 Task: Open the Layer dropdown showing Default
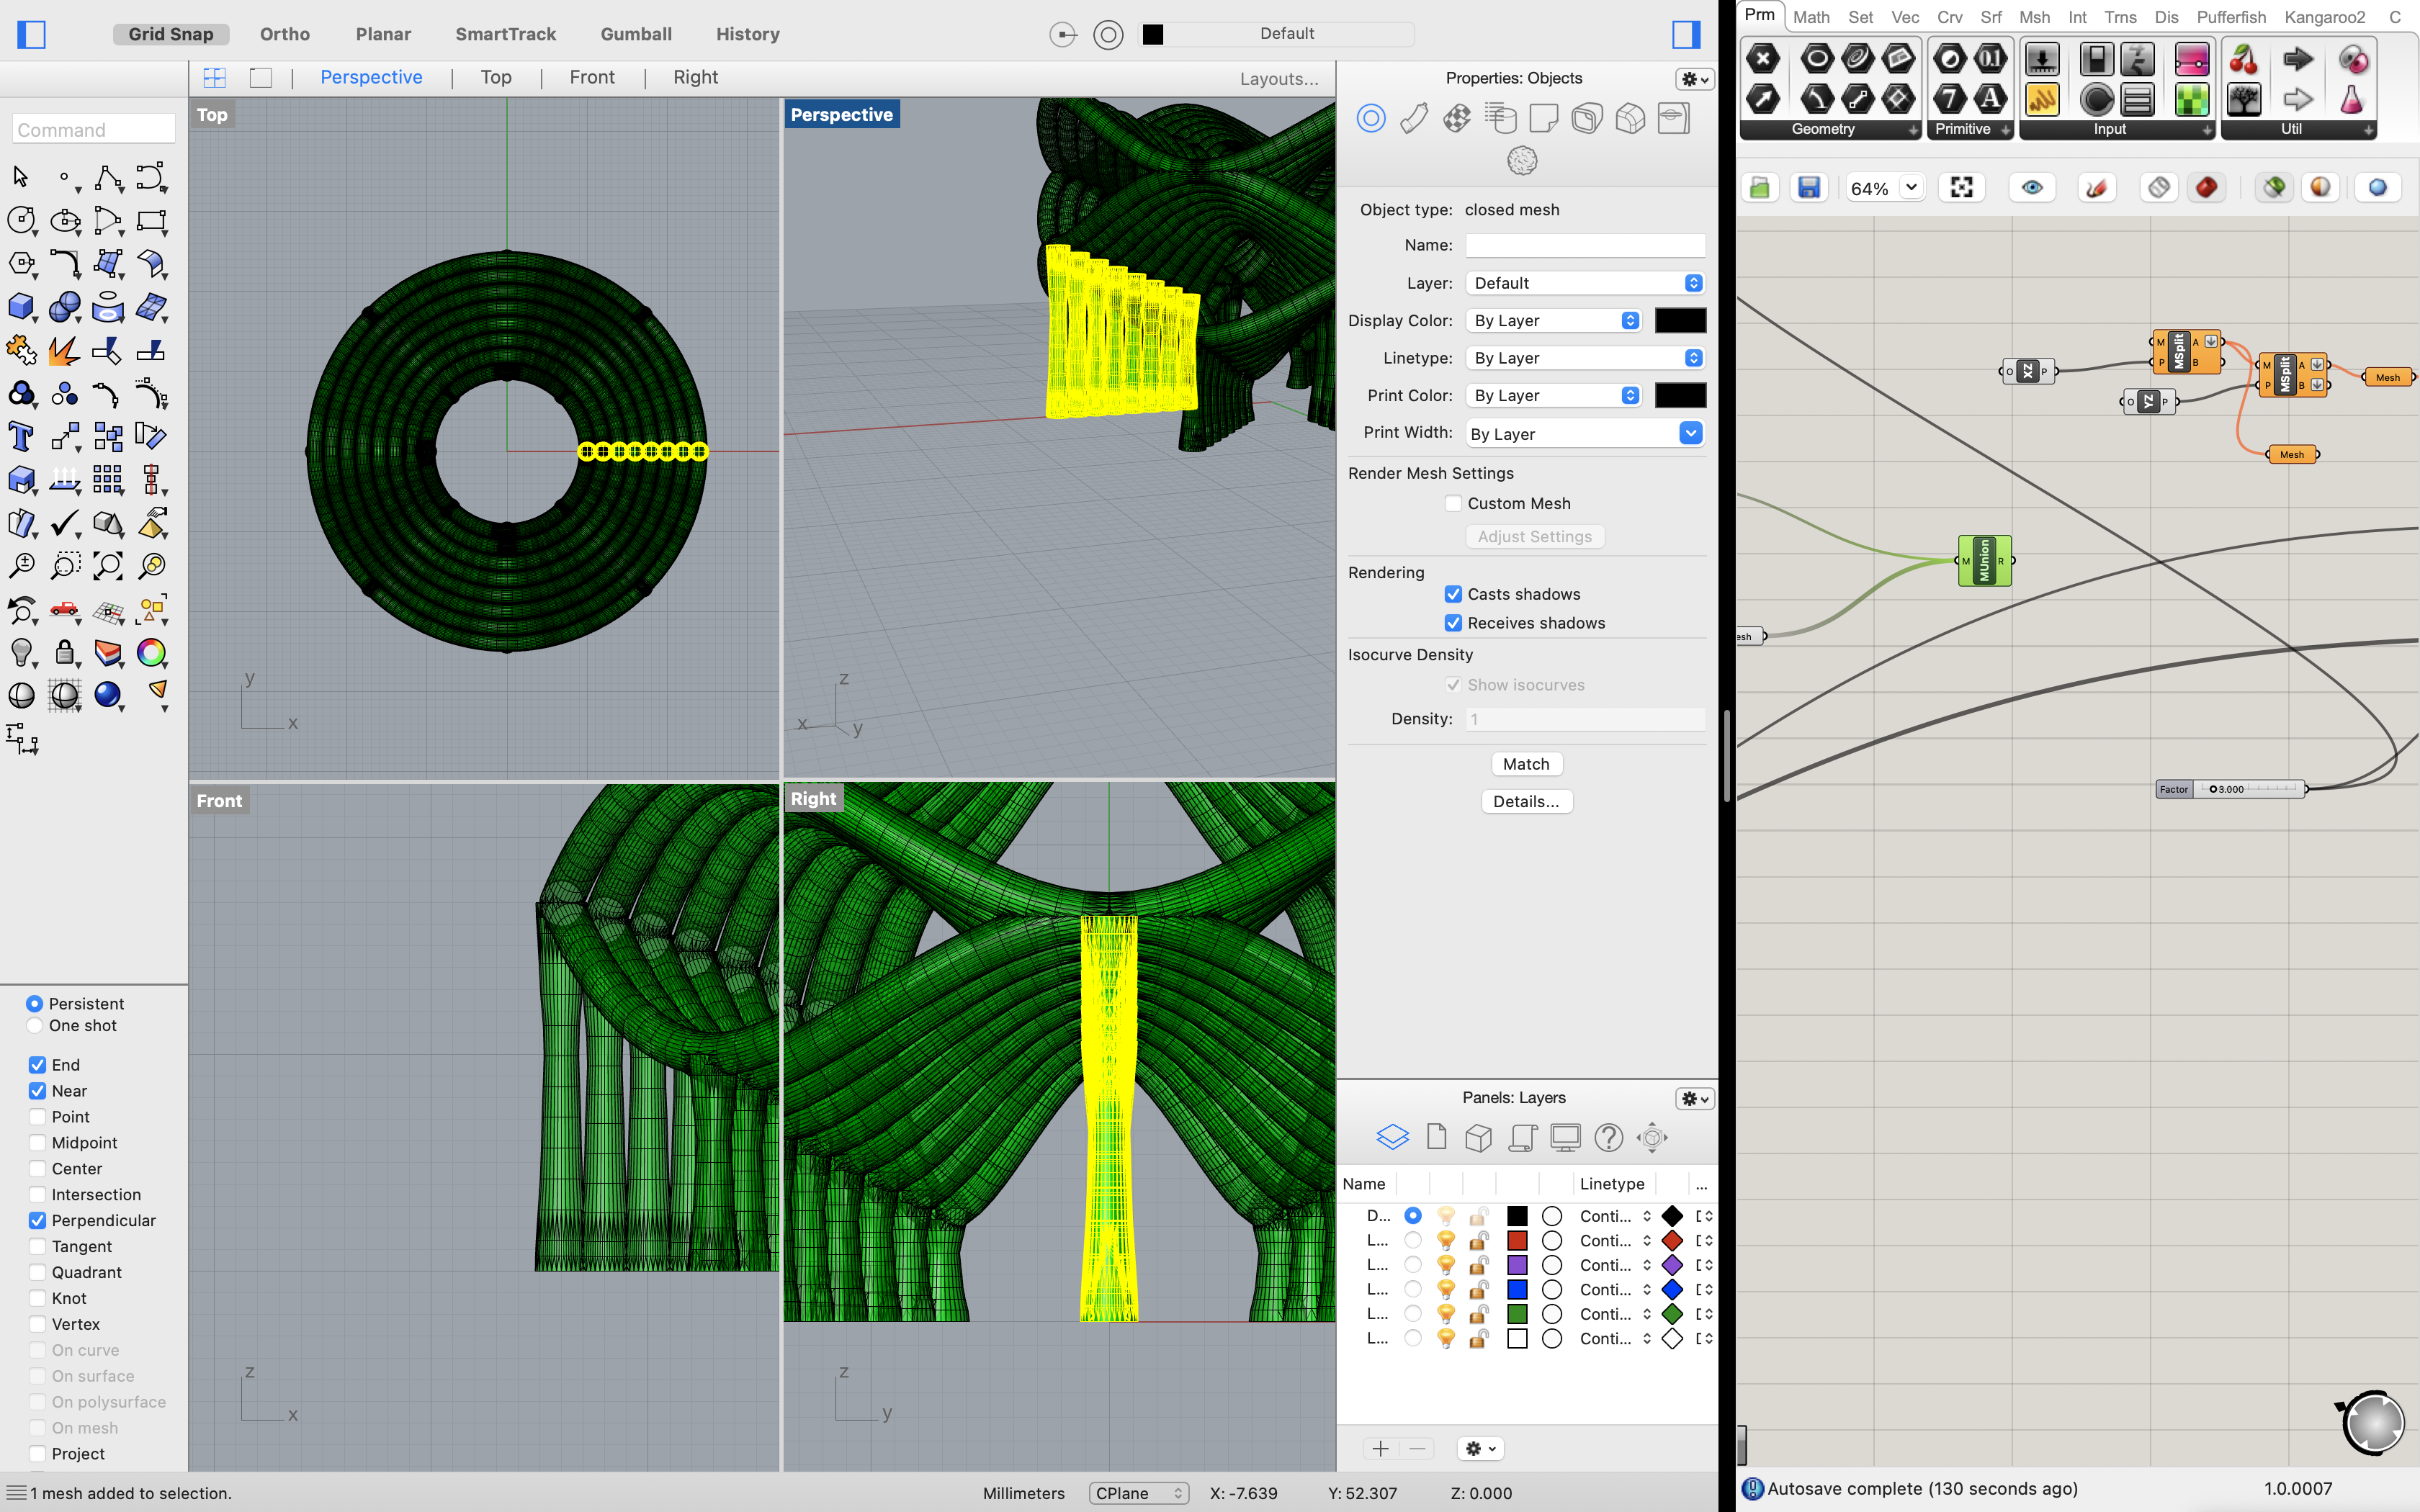tap(1585, 283)
